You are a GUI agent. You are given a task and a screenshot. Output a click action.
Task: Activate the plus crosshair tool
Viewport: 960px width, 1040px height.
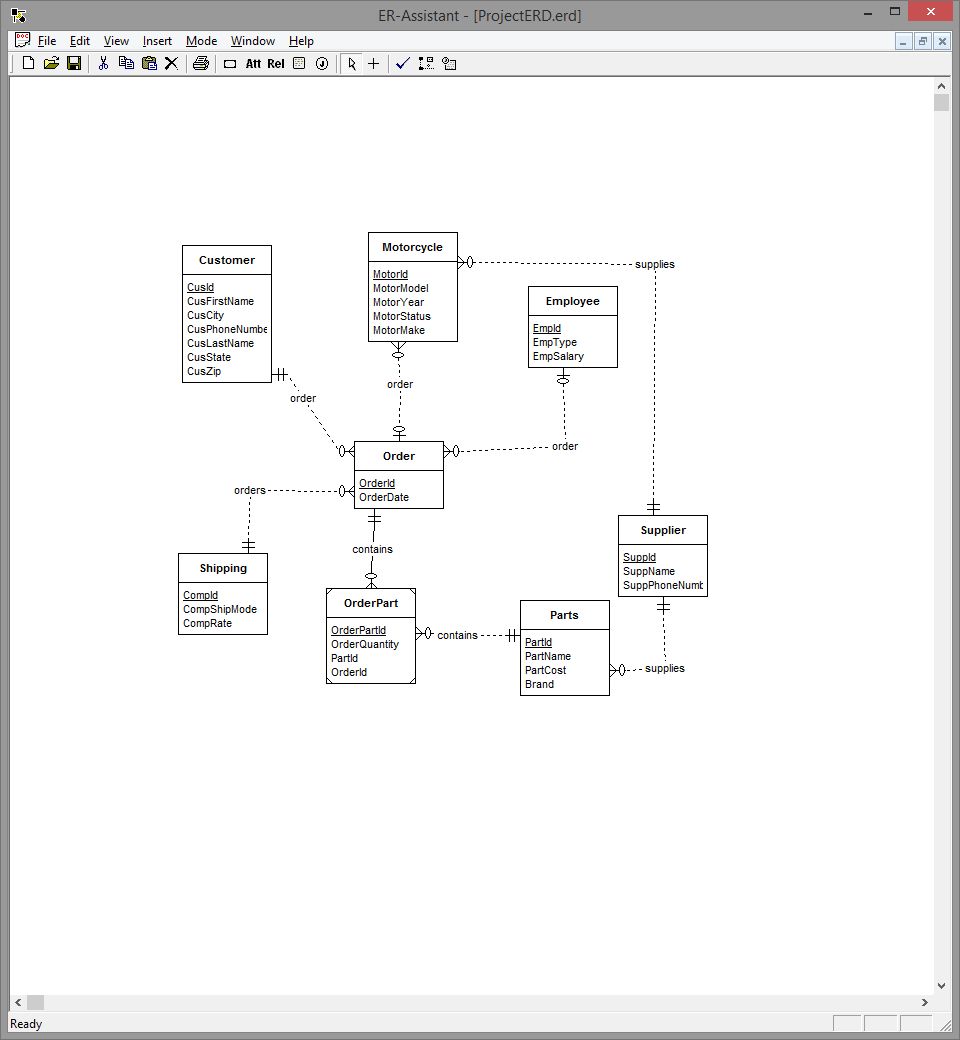(374, 64)
